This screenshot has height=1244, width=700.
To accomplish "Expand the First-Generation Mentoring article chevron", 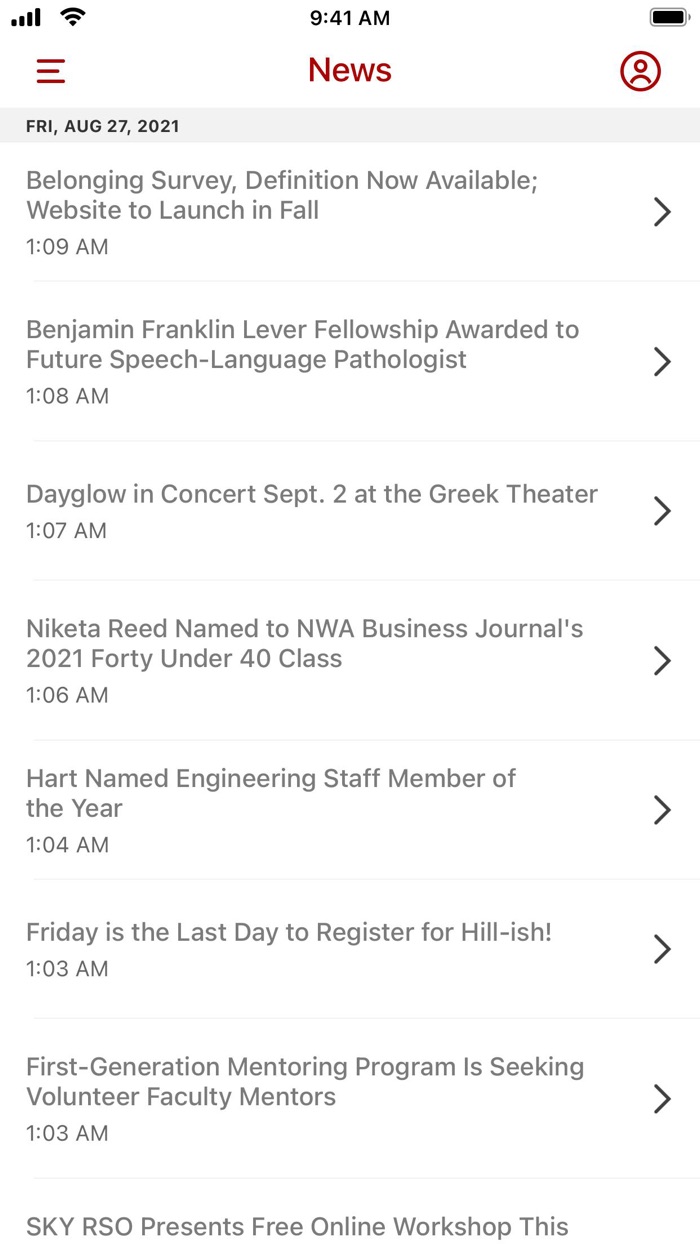I will pyautogui.click(x=662, y=1099).
